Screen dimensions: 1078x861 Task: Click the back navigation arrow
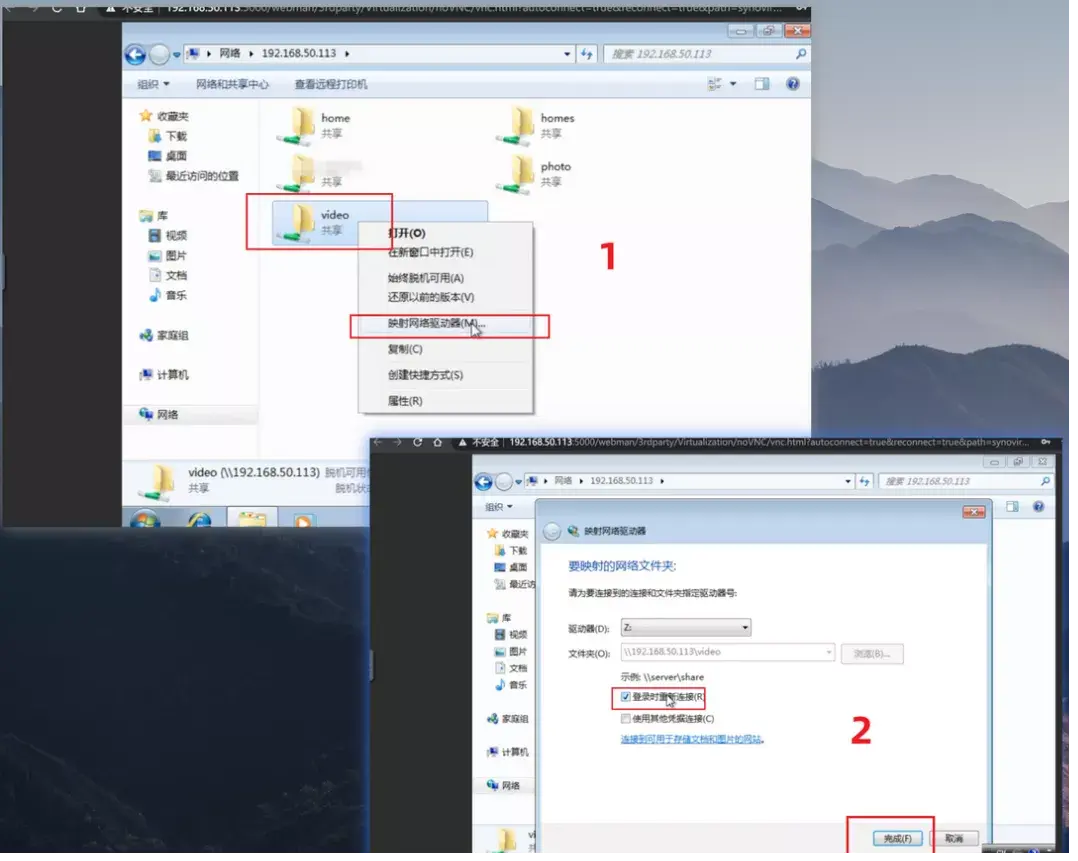(x=133, y=54)
